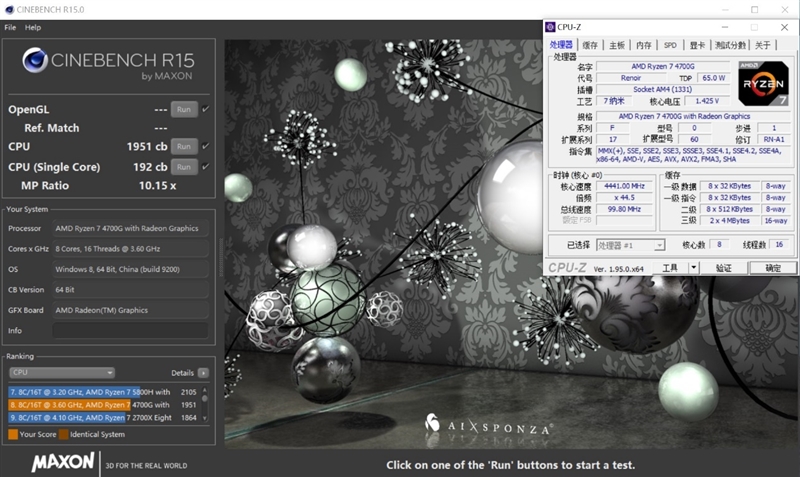Click the AMD Ryzen 7 logo in CPU-Z
This screenshot has width=800, height=477.
pyautogui.click(x=765, y=82)
